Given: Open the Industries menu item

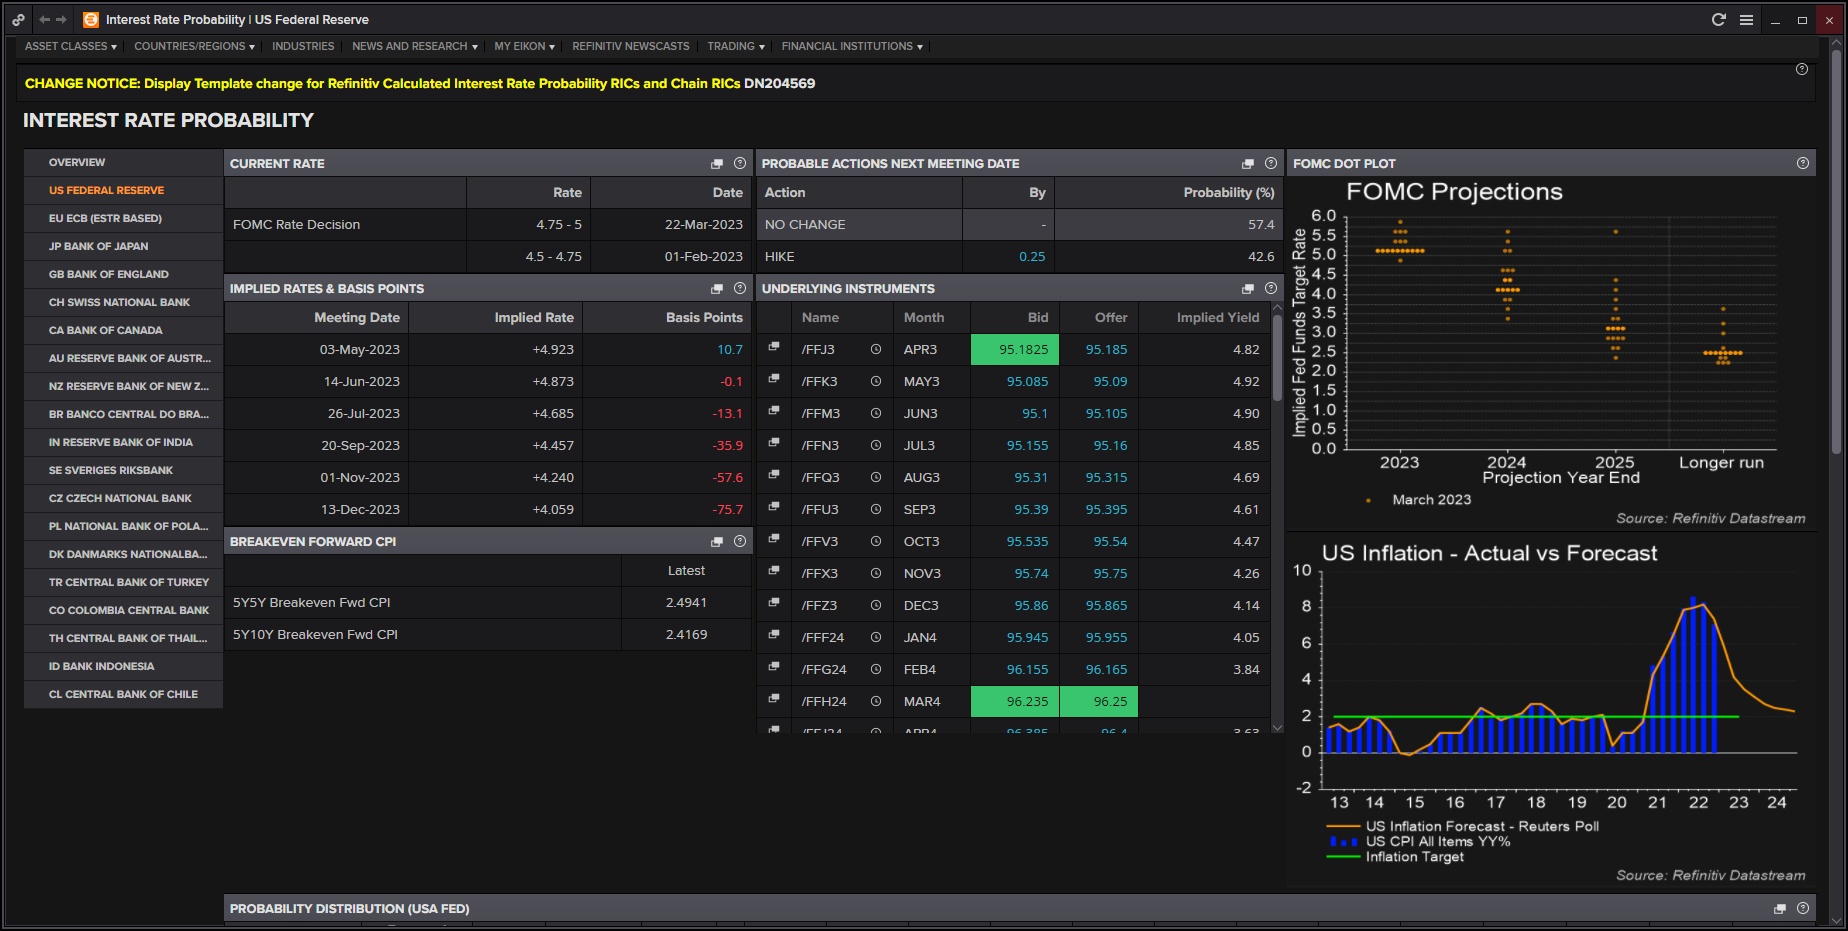Looking at the screenshot, I should tap(303, 46).
